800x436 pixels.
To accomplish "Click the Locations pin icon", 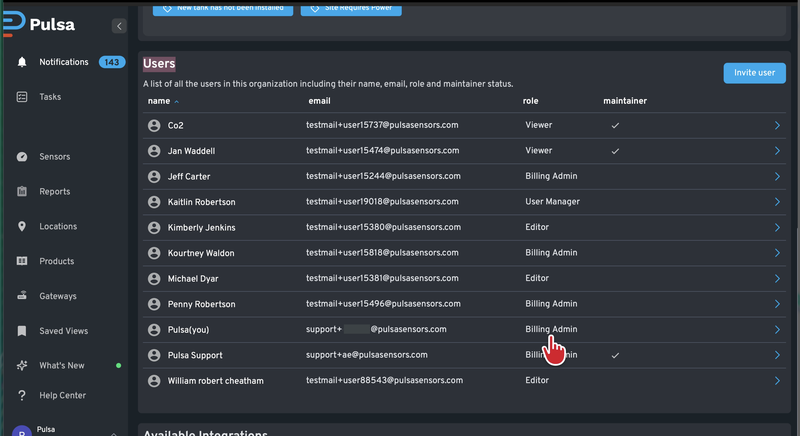I will pyautogui.click(x=22, y=226).
